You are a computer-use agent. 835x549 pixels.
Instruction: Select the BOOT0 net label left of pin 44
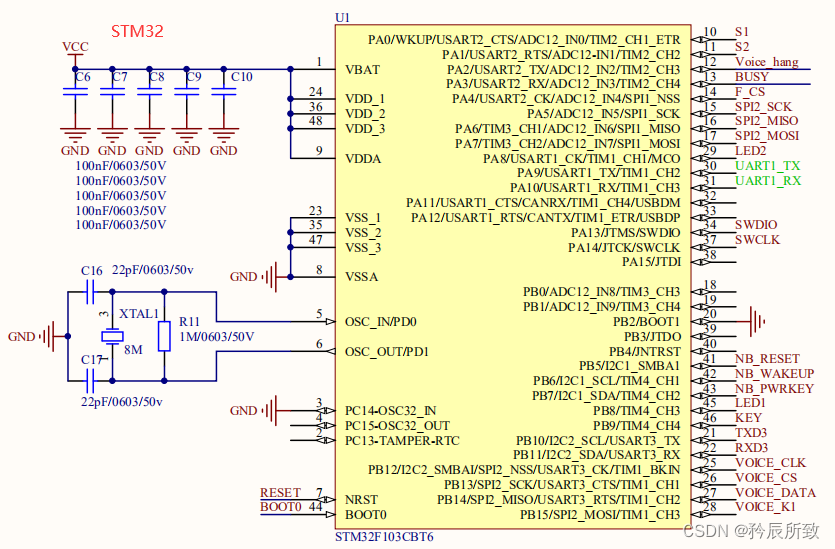pos(281,506)
